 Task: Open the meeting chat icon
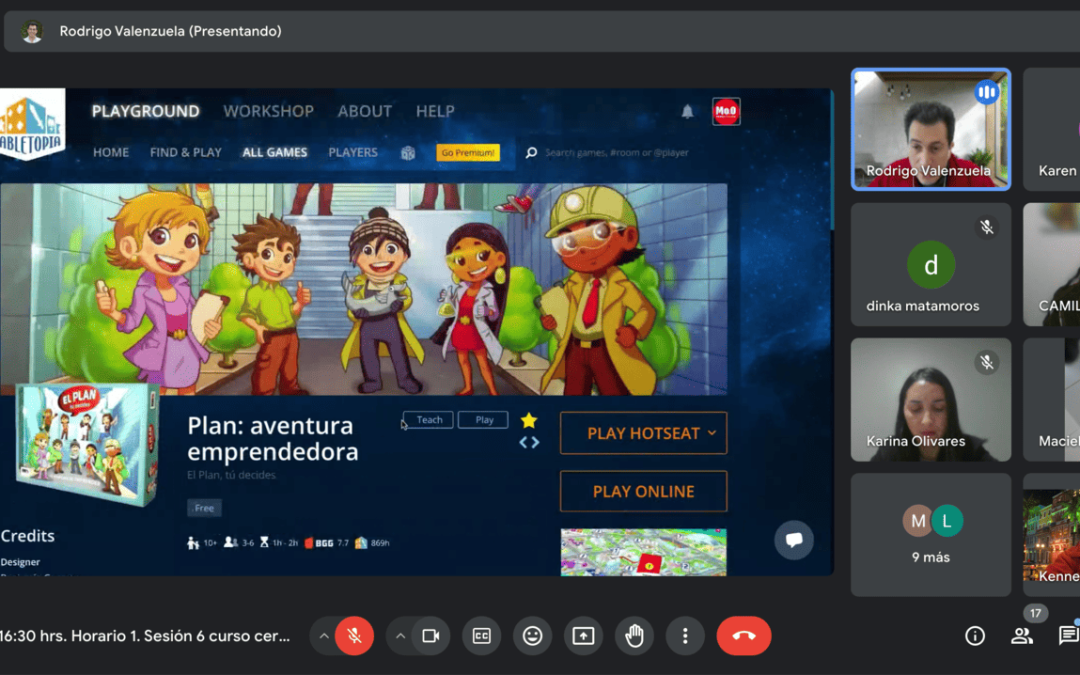point(1068,636)
